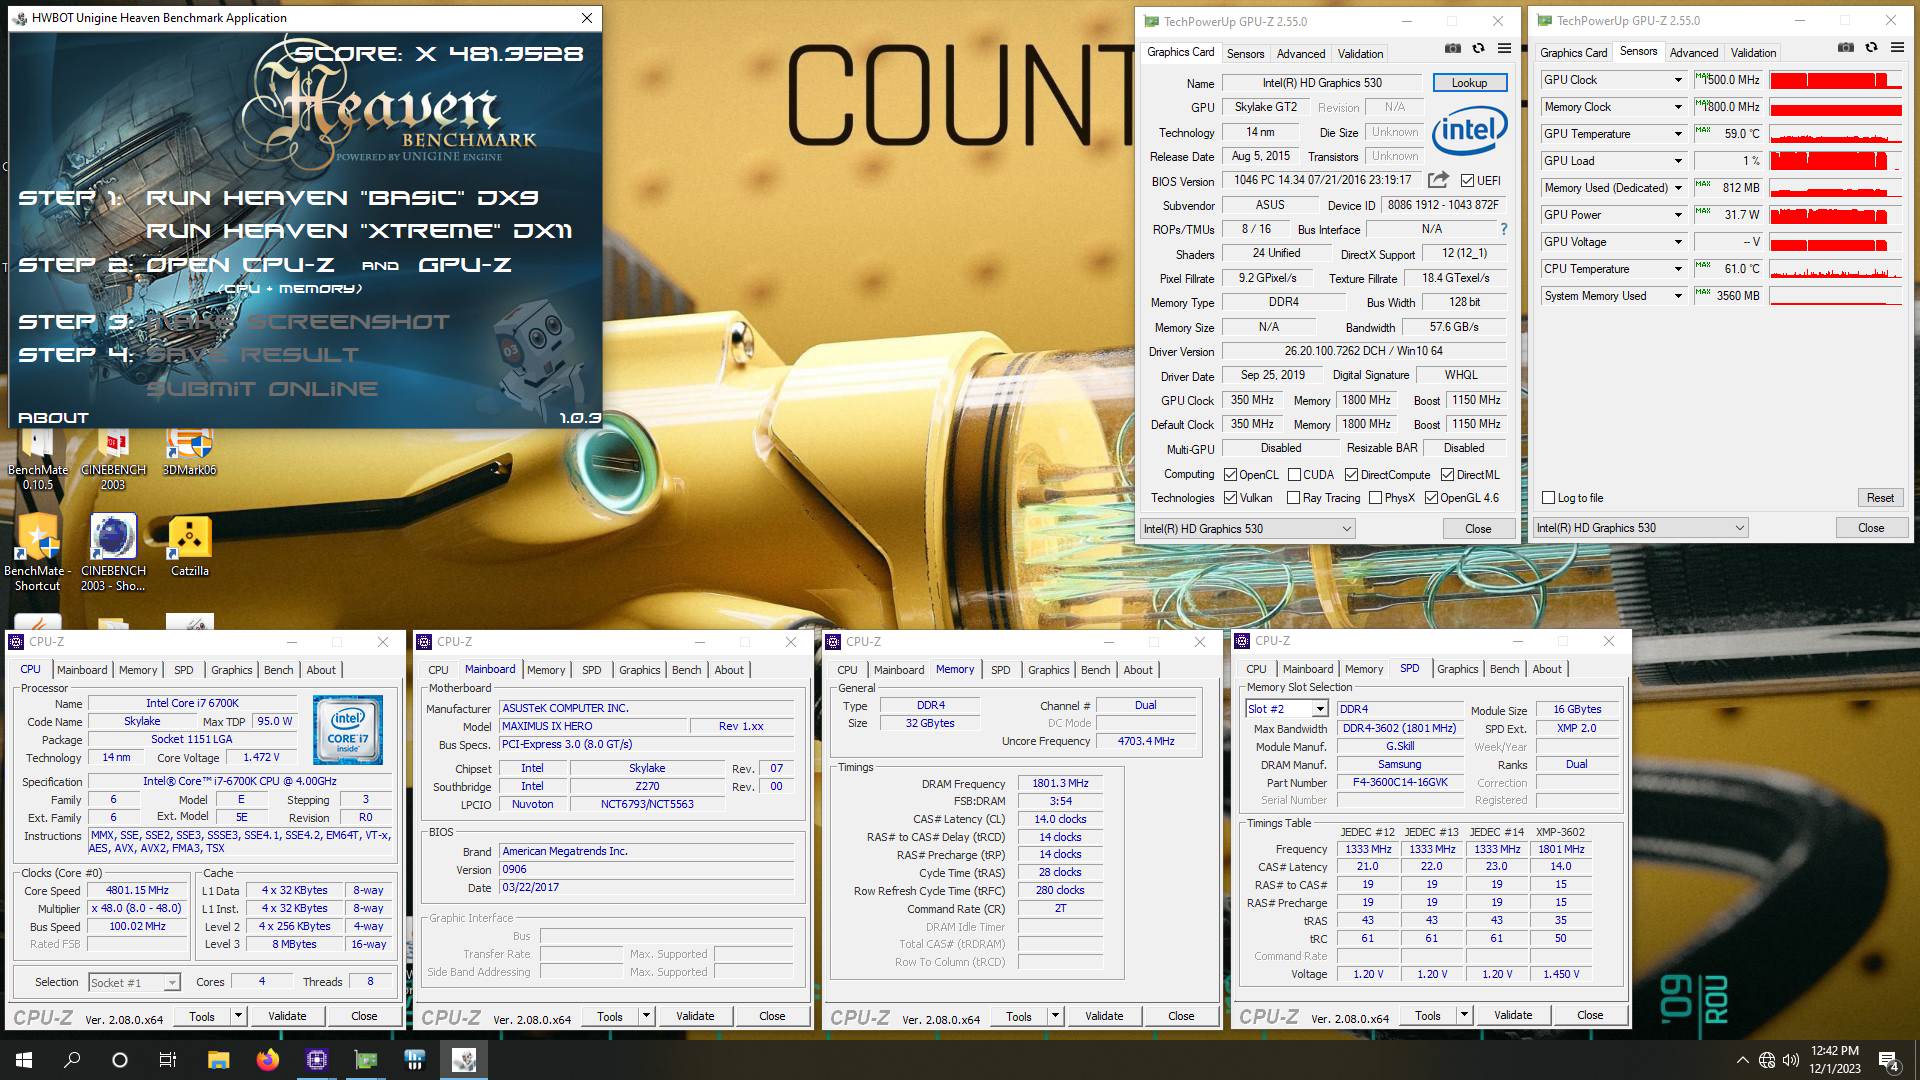Image resolution: width=1920 pixels, height=1080 pixels.
Task: Open the Bench tab in the CPU-Z CPU window
Action: 278,670
